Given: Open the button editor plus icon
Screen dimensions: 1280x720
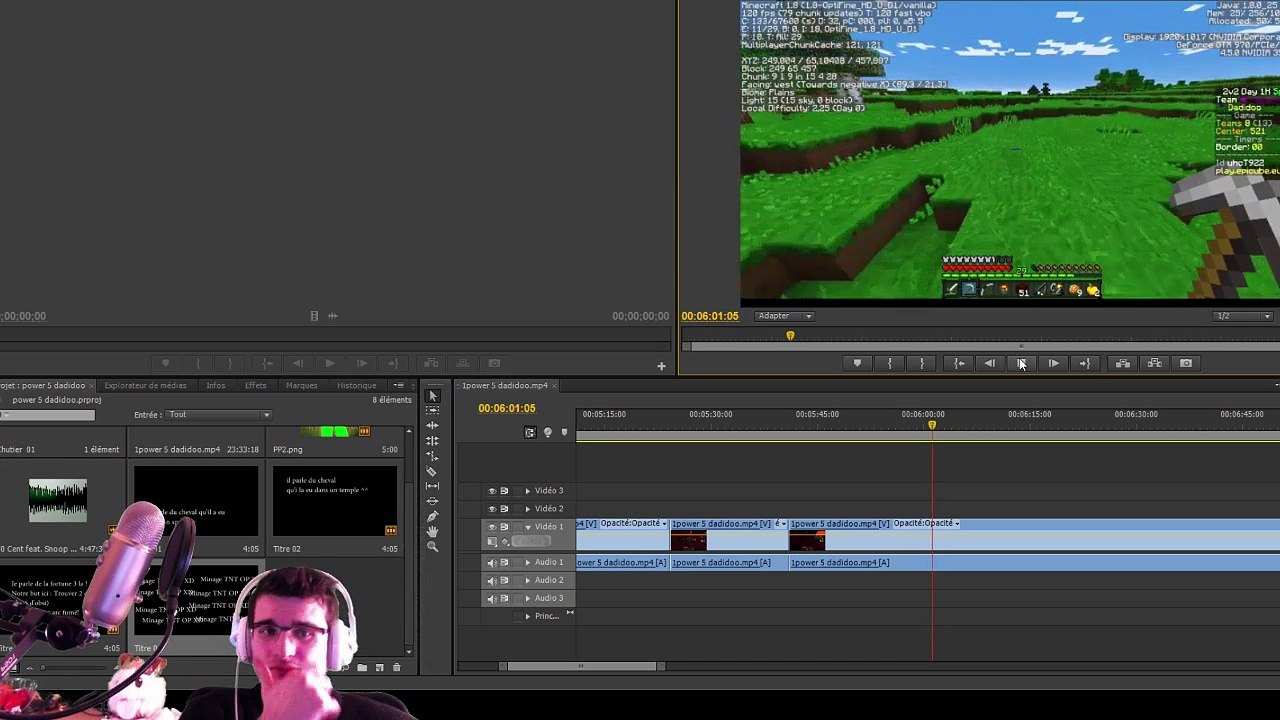Looking at the screenshot, I should [x=661, y=367].
